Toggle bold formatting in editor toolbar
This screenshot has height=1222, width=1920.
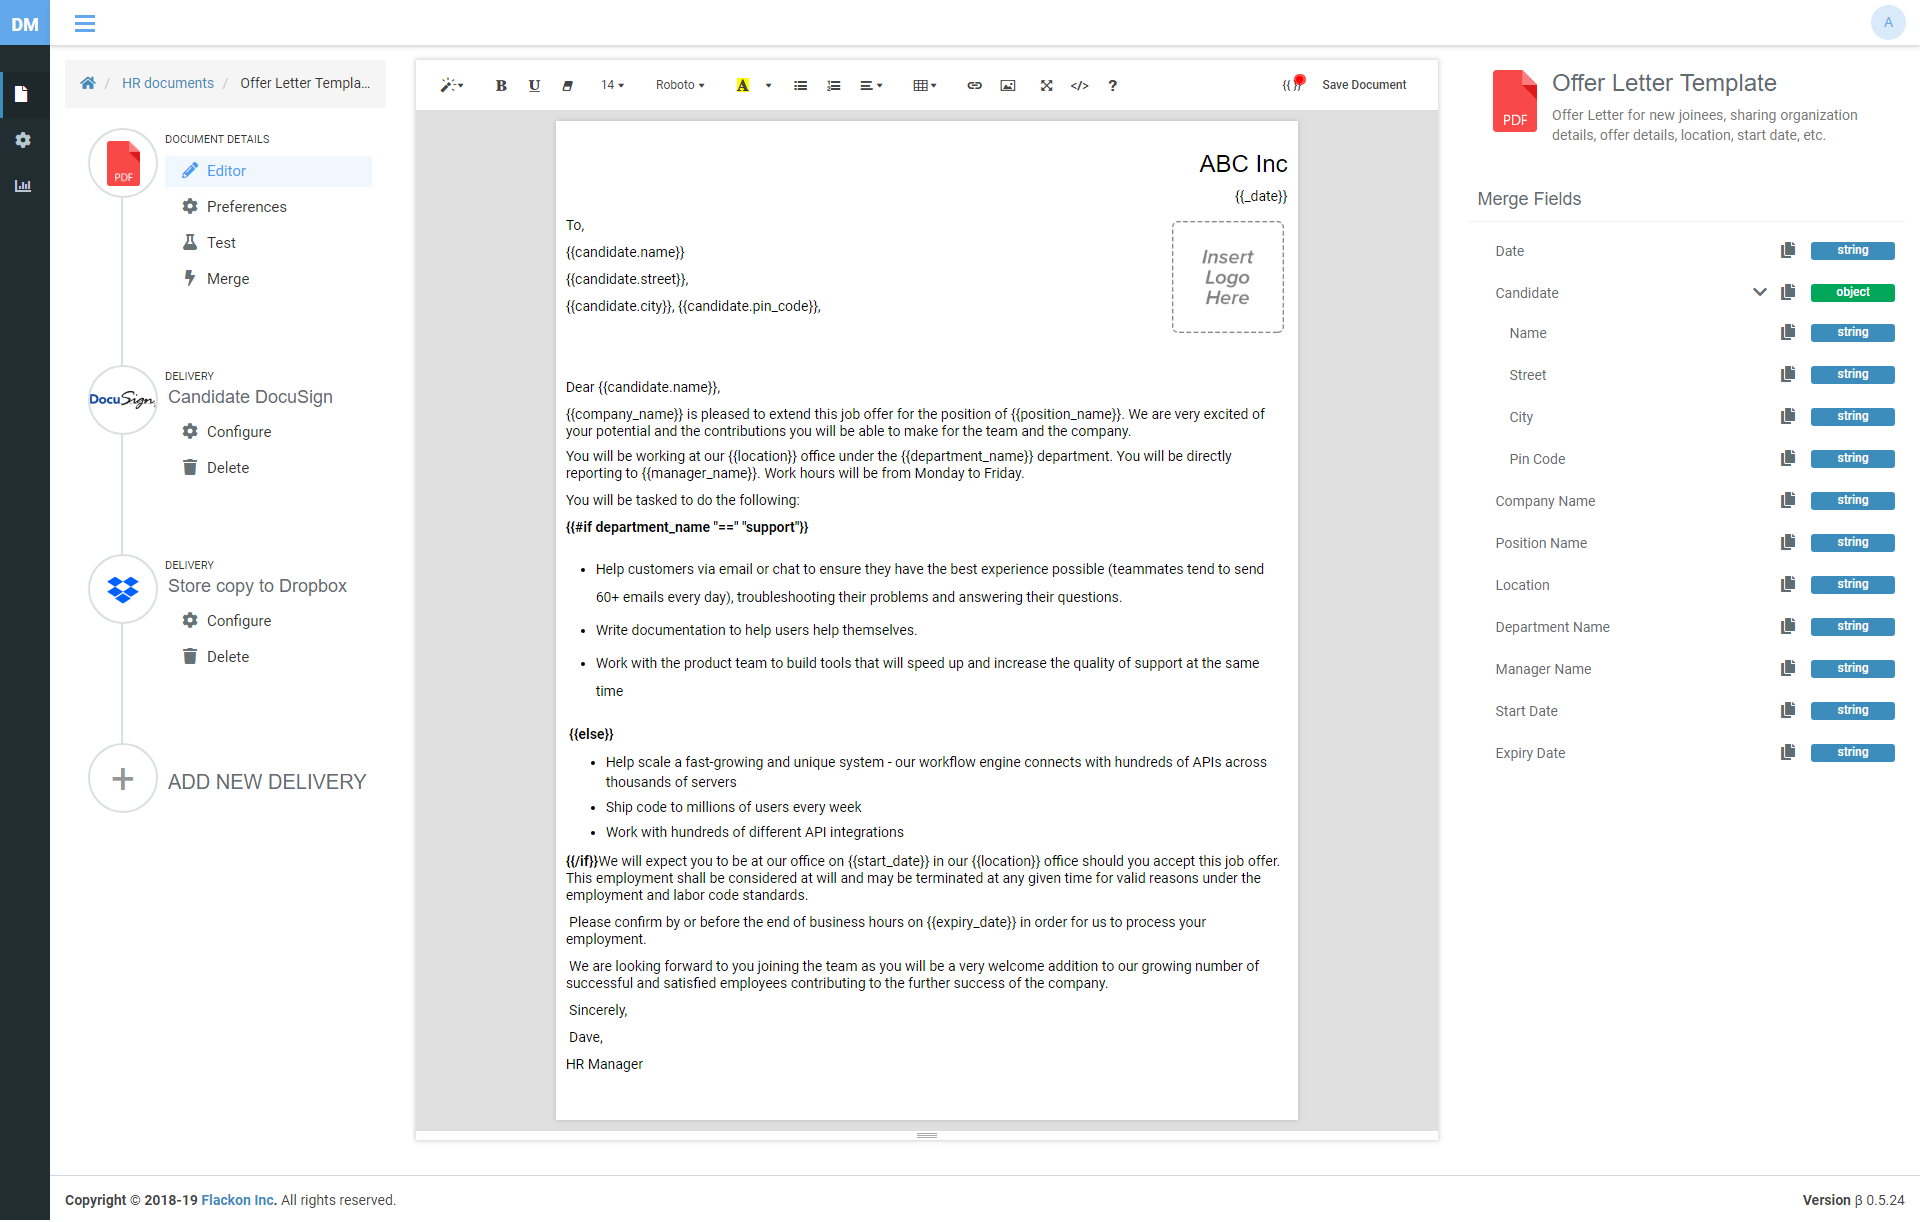tap(501, 86)
